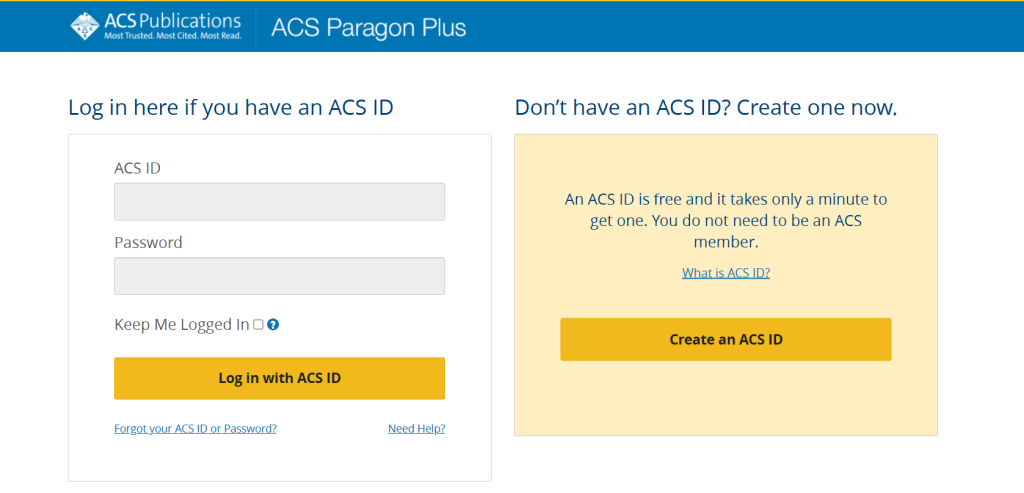The image size is (1024, 493).
Task: Open Forgot your ACS ID or Password link
Action: click(195, 429)
